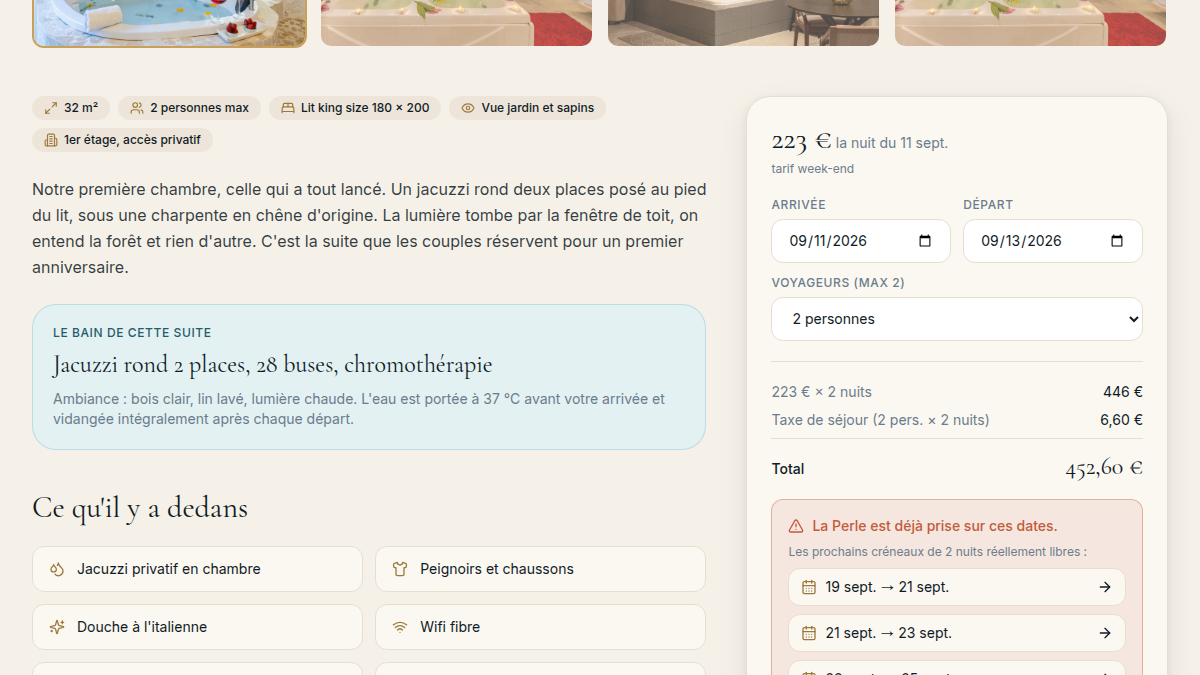This screenshot has height=675, width=1200.
Task: Click the Taxe de séjour amount 6,60 €
Action: 1121,420
